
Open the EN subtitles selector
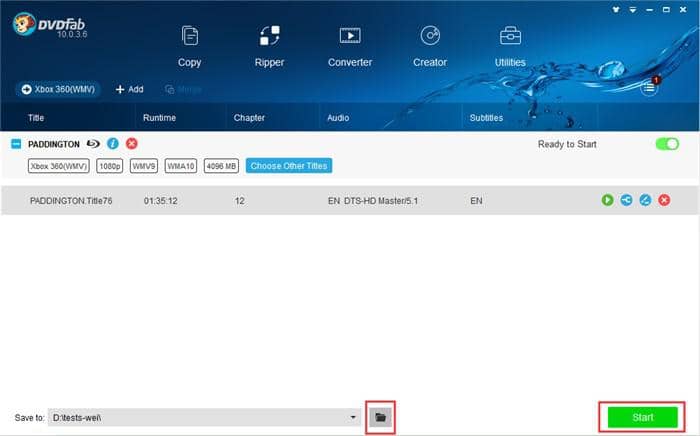click(476, 201)
